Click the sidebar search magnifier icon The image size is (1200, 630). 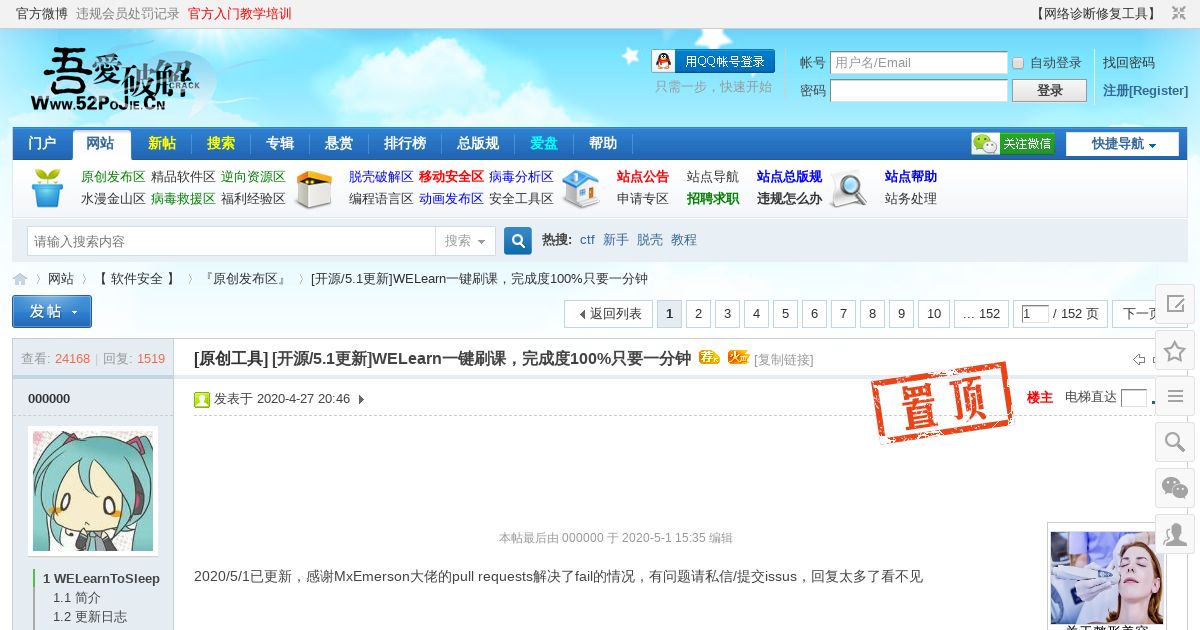[1175, 442]
